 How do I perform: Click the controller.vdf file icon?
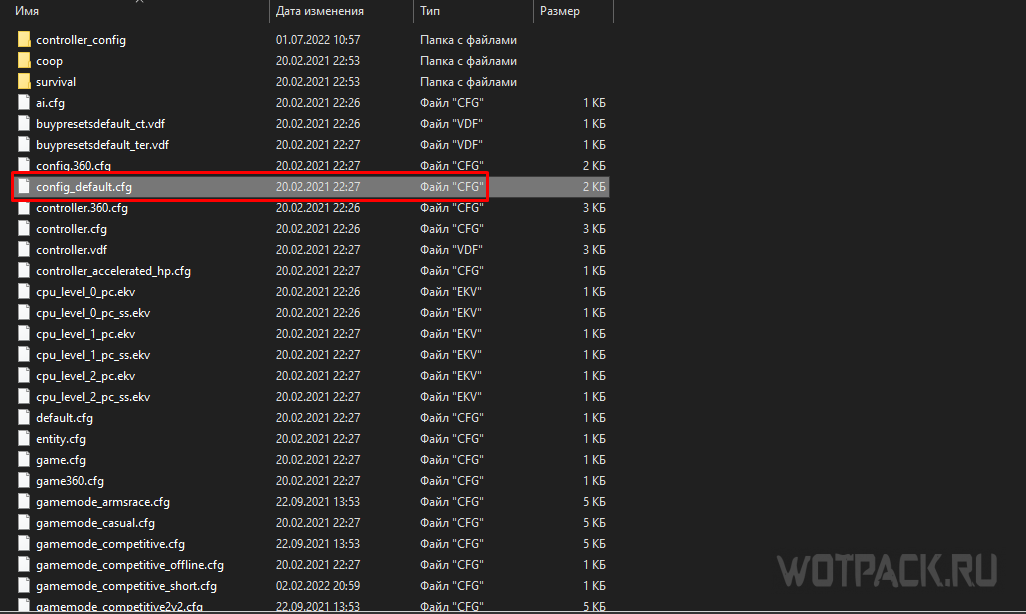pyautogui.click(x=25, y=250)
